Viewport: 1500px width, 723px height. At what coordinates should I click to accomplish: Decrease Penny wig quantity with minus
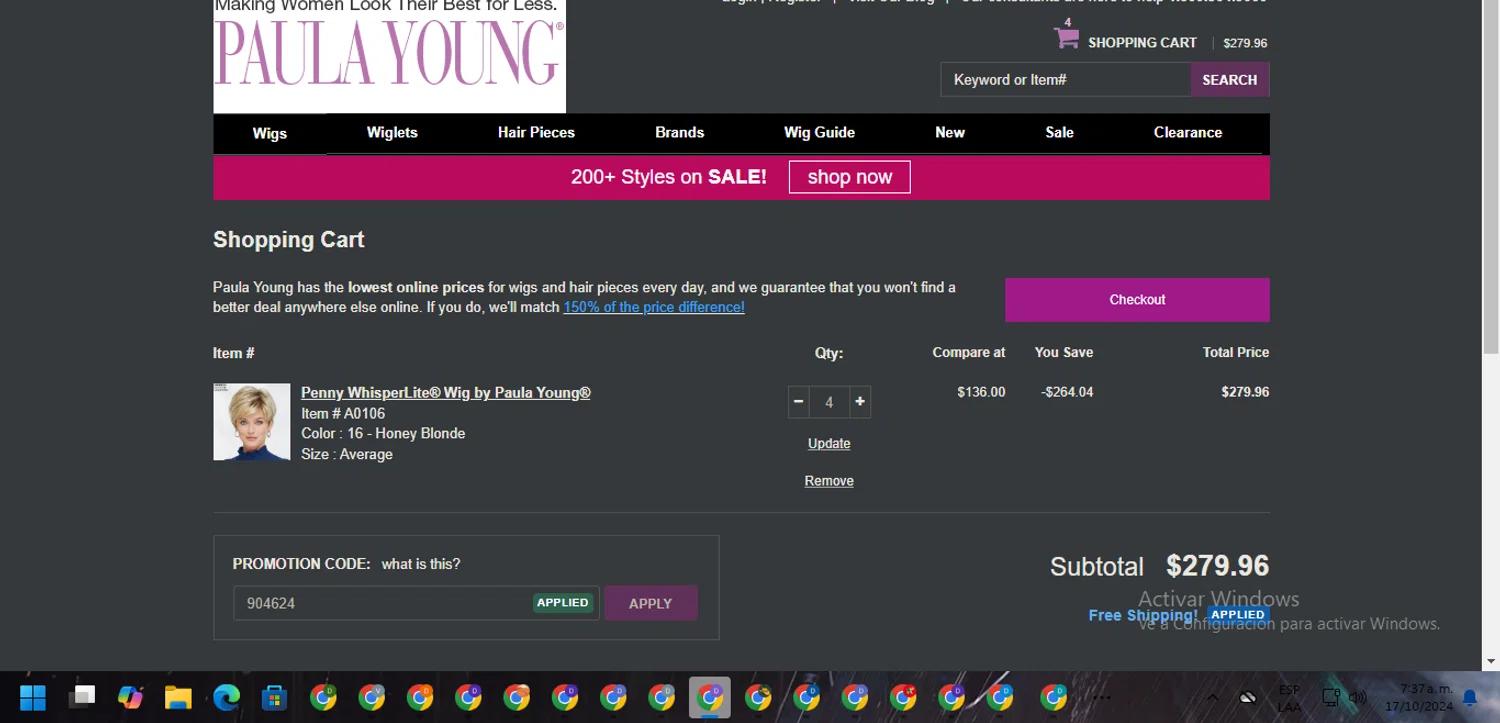798,402
